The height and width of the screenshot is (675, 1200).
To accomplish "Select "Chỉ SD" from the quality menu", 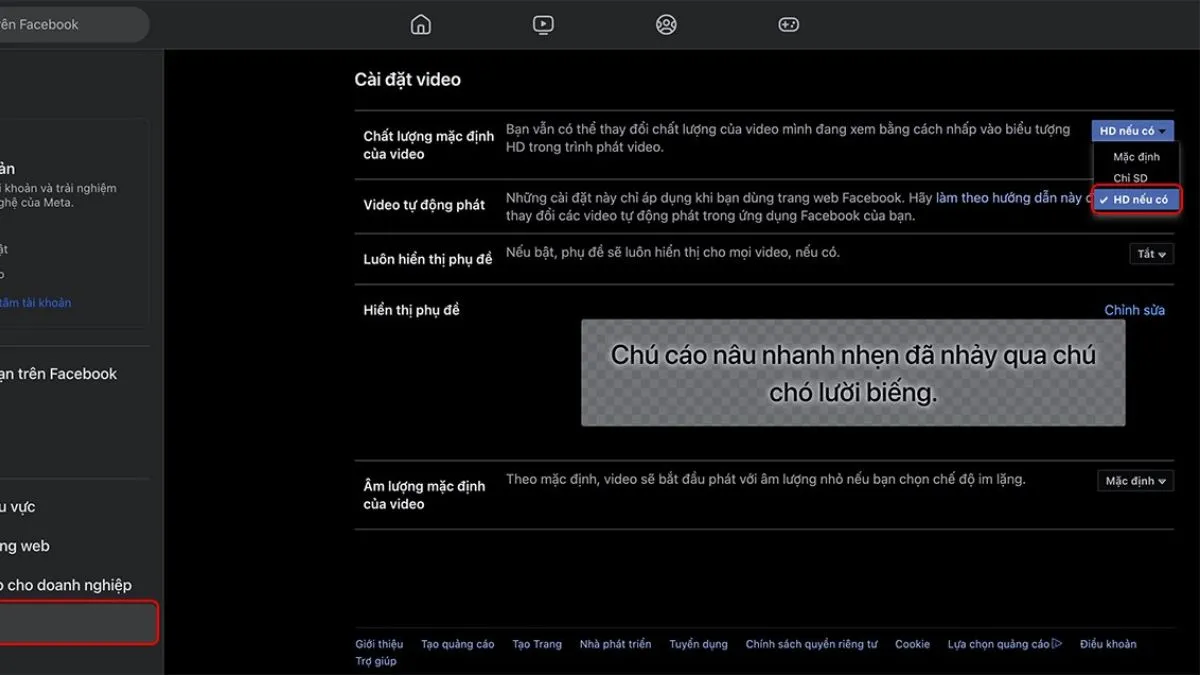I will pos(1128,177).
